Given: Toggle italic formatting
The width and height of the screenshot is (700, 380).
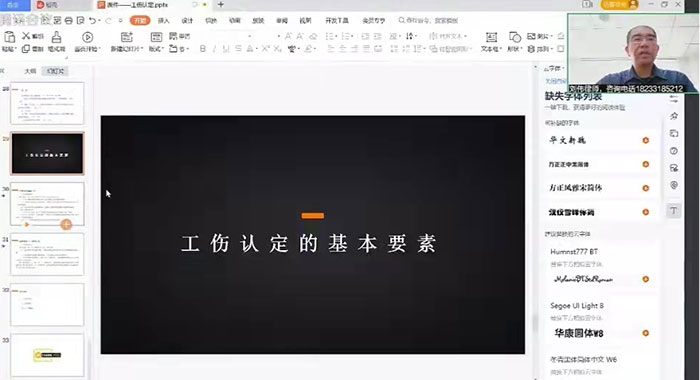Looking at the screenshot, I should (214, 49).
